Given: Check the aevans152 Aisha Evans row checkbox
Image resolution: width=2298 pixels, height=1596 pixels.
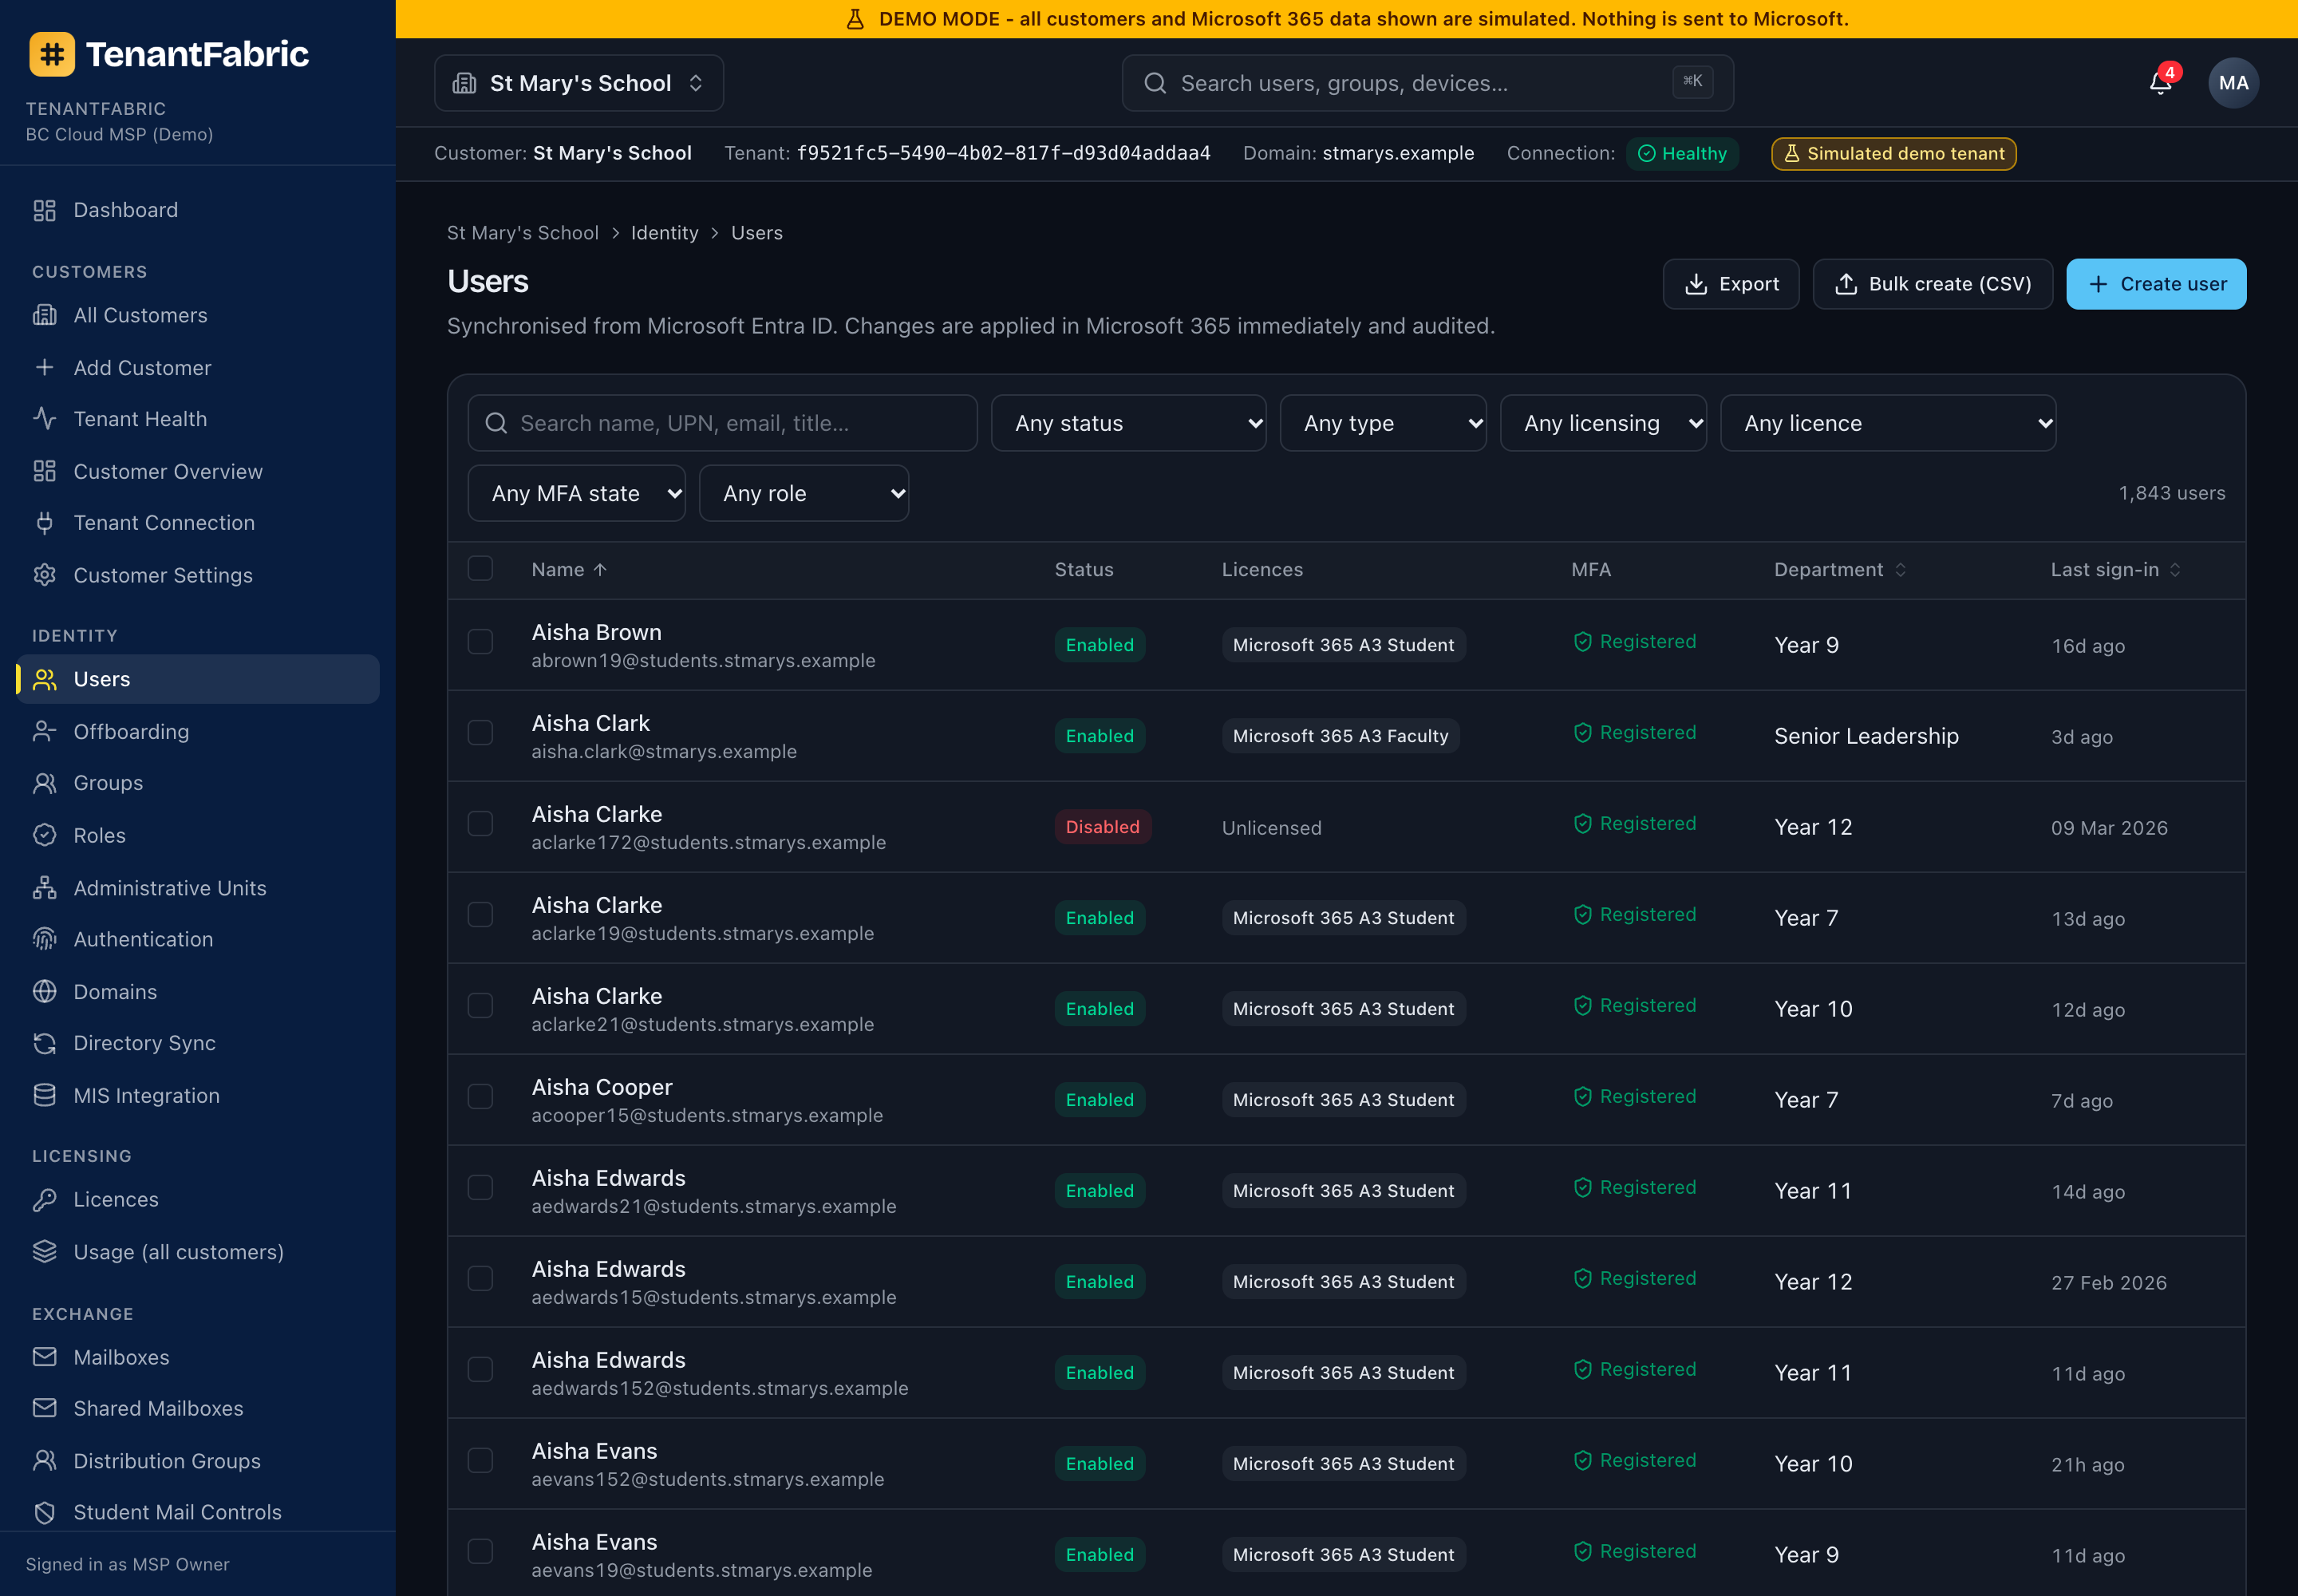Looking at the screenshot, I should pyautogui.click(x=481, y=1461).
